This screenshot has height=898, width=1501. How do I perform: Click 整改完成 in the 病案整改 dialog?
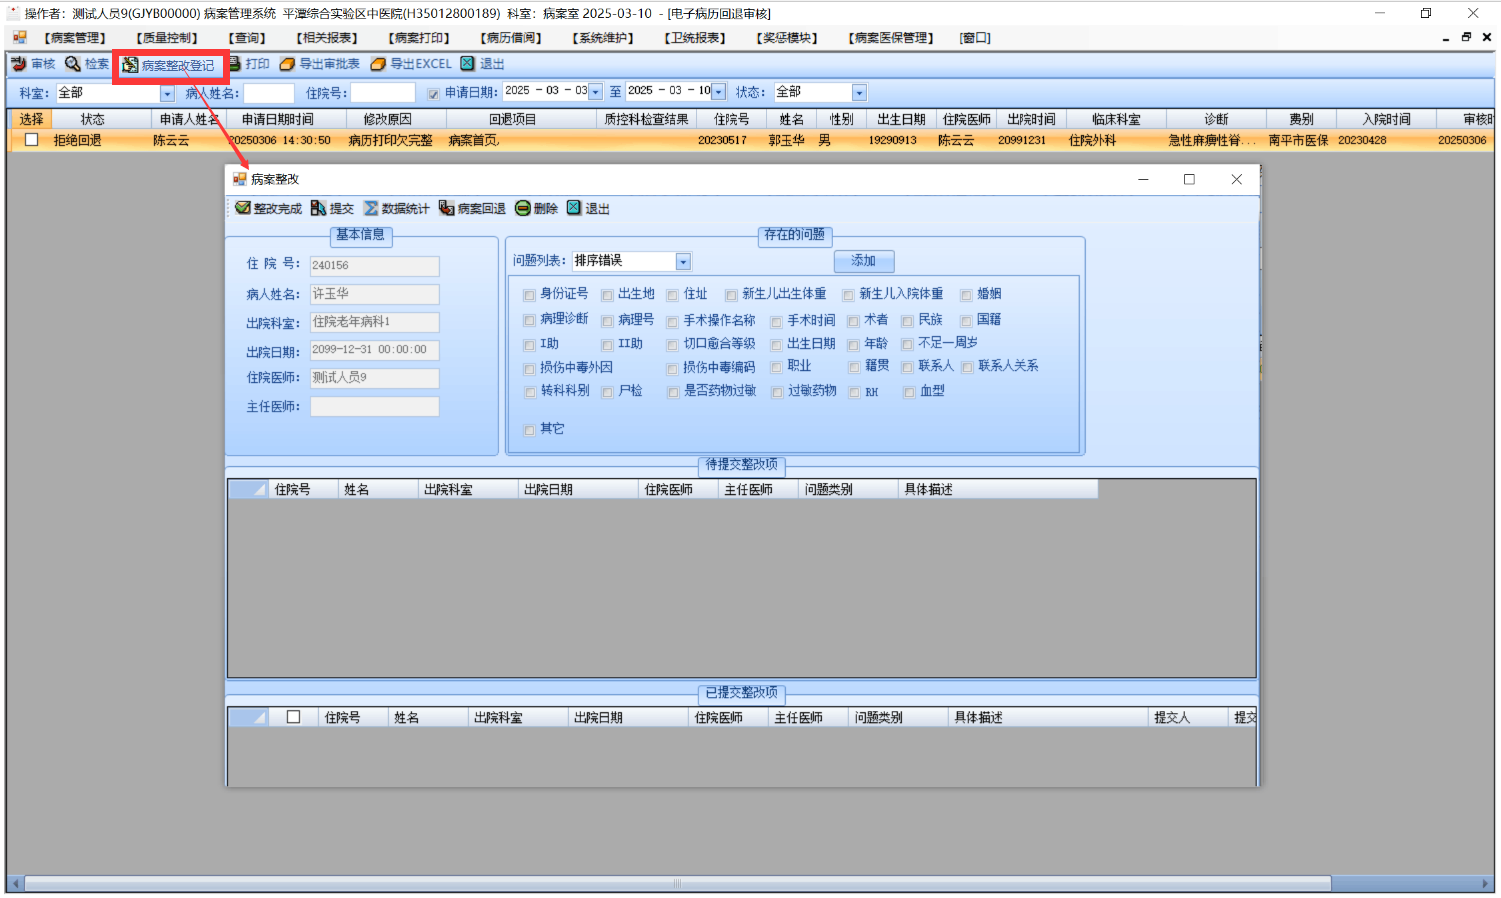tap(268, 208)
